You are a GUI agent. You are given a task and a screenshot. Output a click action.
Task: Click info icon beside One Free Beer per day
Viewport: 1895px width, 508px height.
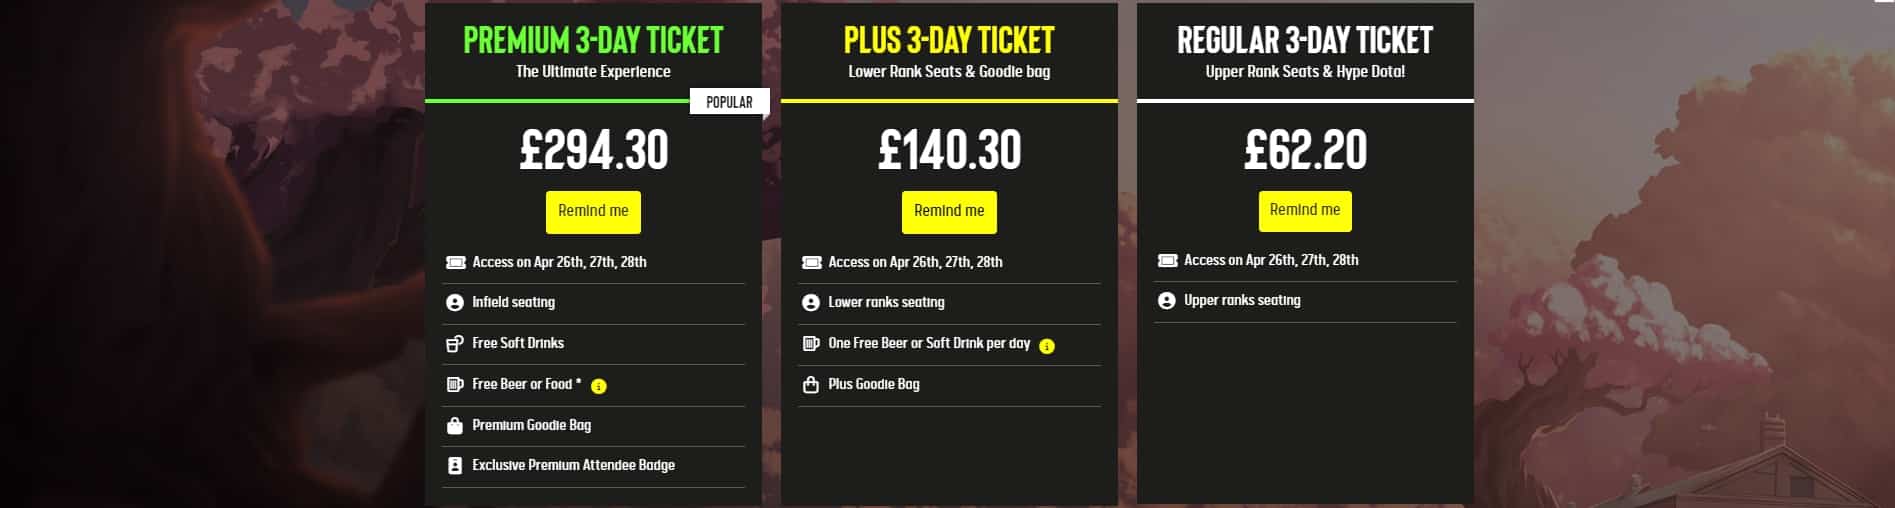[x=1047, y=346]
